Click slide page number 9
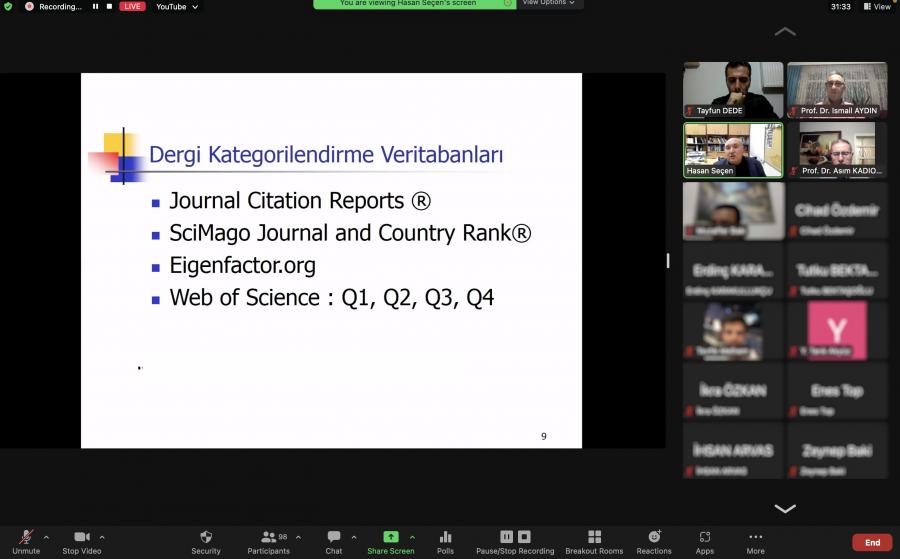This screenshot has height=559, width=900. (x=544, y=436)
